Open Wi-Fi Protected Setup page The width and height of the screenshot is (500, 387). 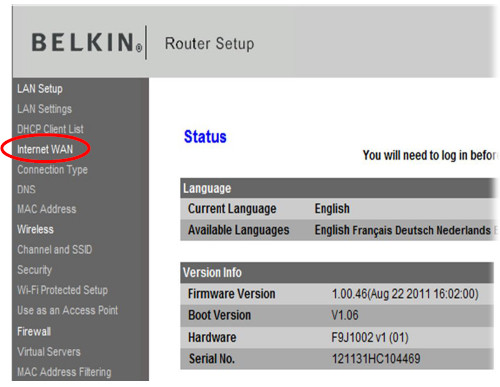tap(62, 290)
